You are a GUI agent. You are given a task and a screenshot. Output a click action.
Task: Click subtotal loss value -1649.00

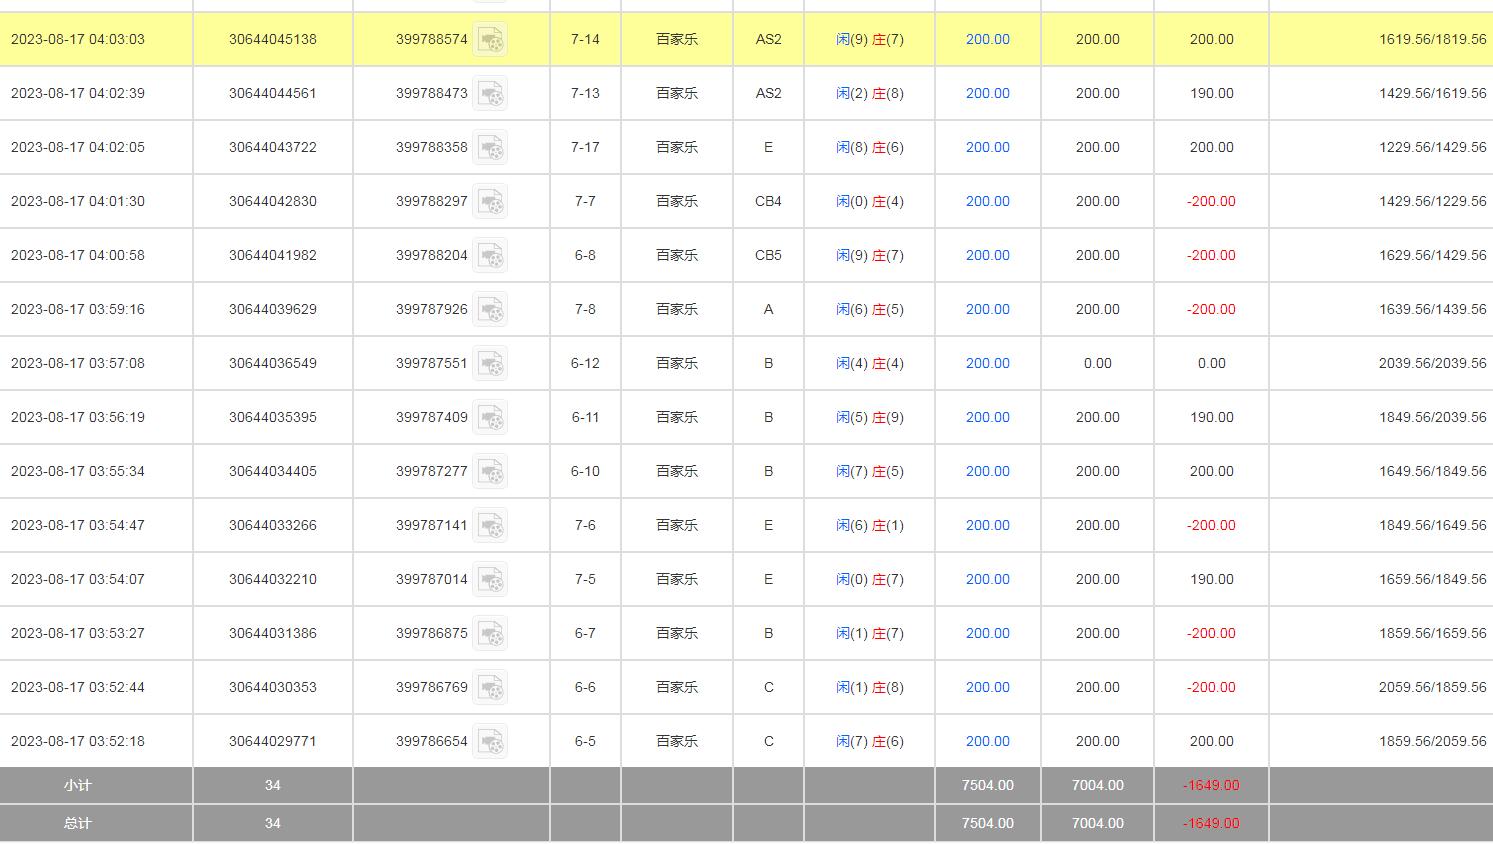click(1211, 785)
